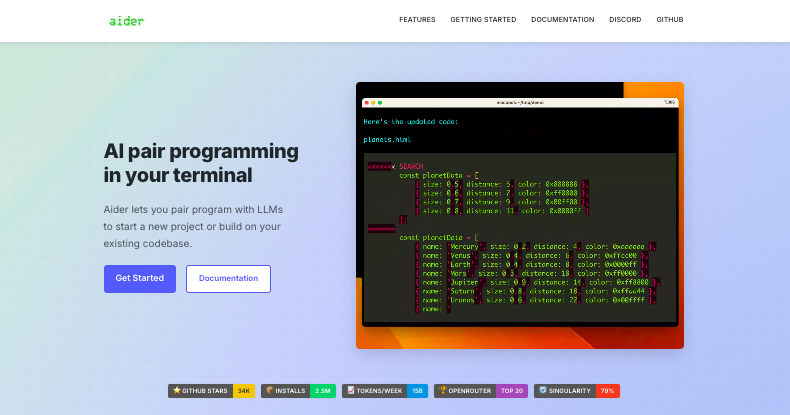This screenshot has height=415, width=790.
Task: Open the Singularity 79% badge
Action: click(x=577, y=391)
